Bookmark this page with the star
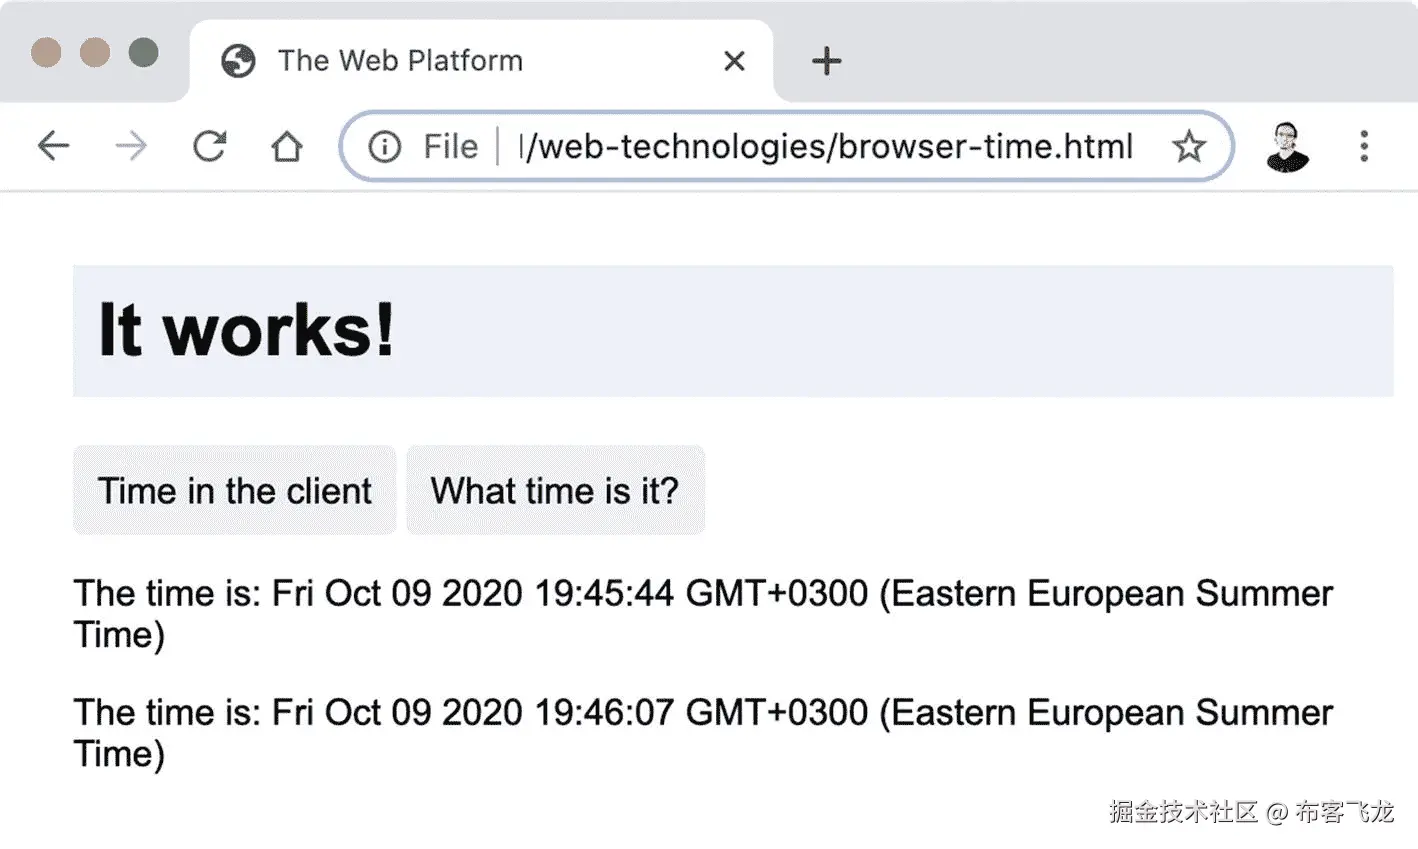The height and width of the screenshot is (849, 1418). coord(1189,147)
